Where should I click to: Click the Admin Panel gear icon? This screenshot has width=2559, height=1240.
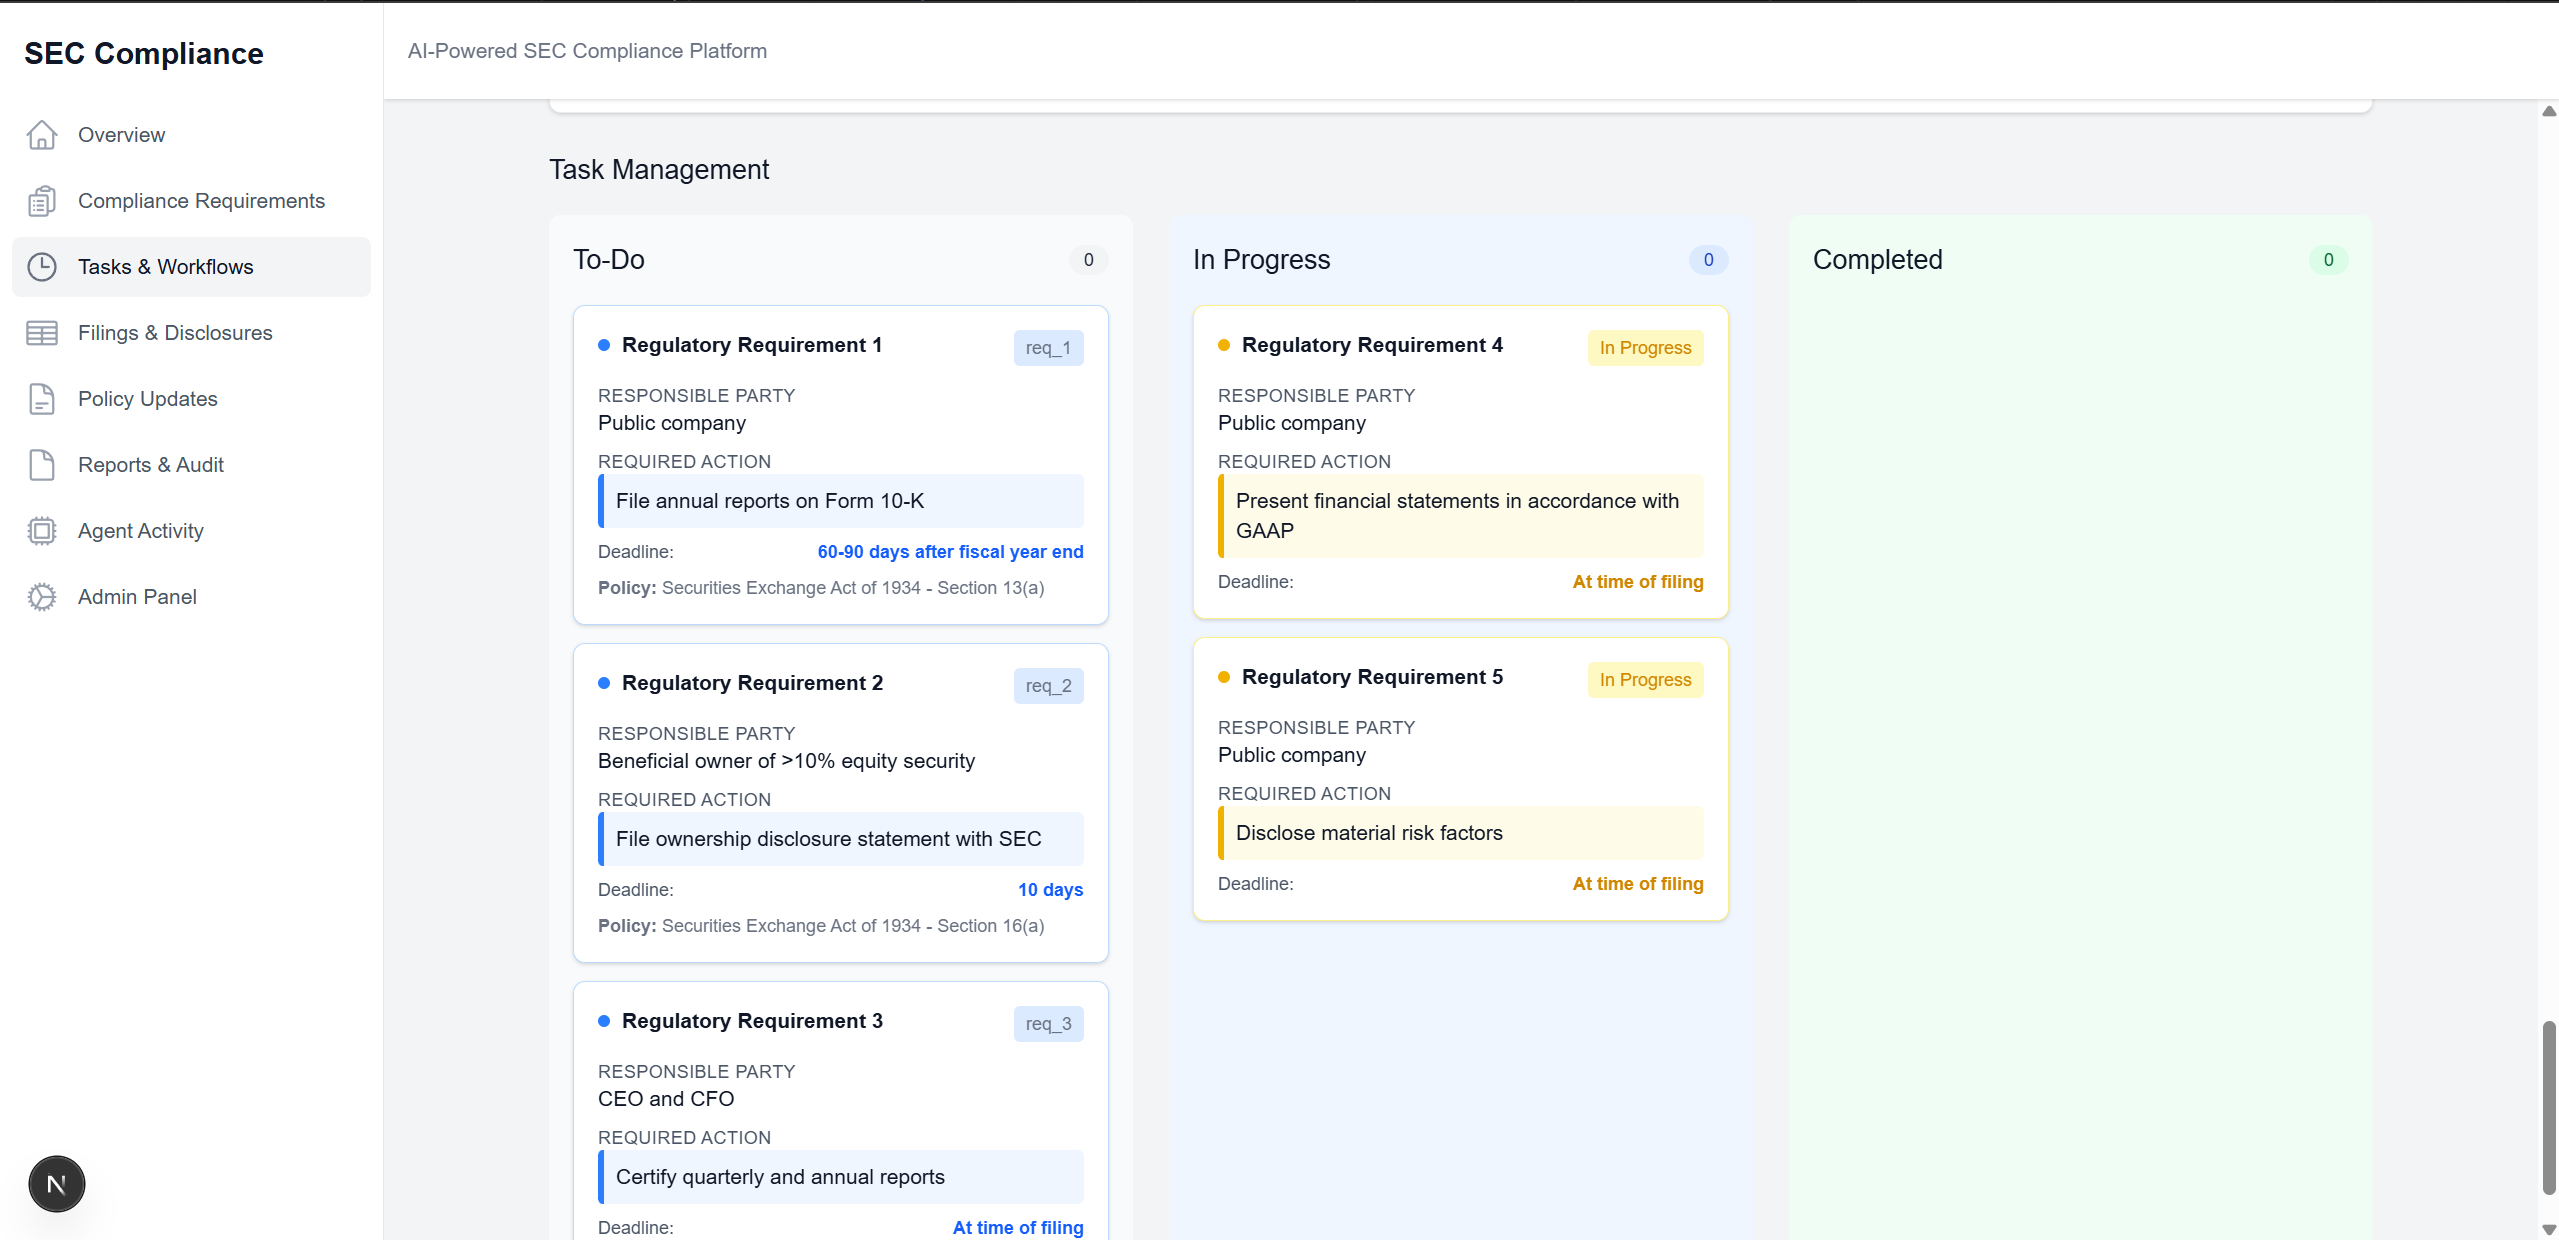42,597
